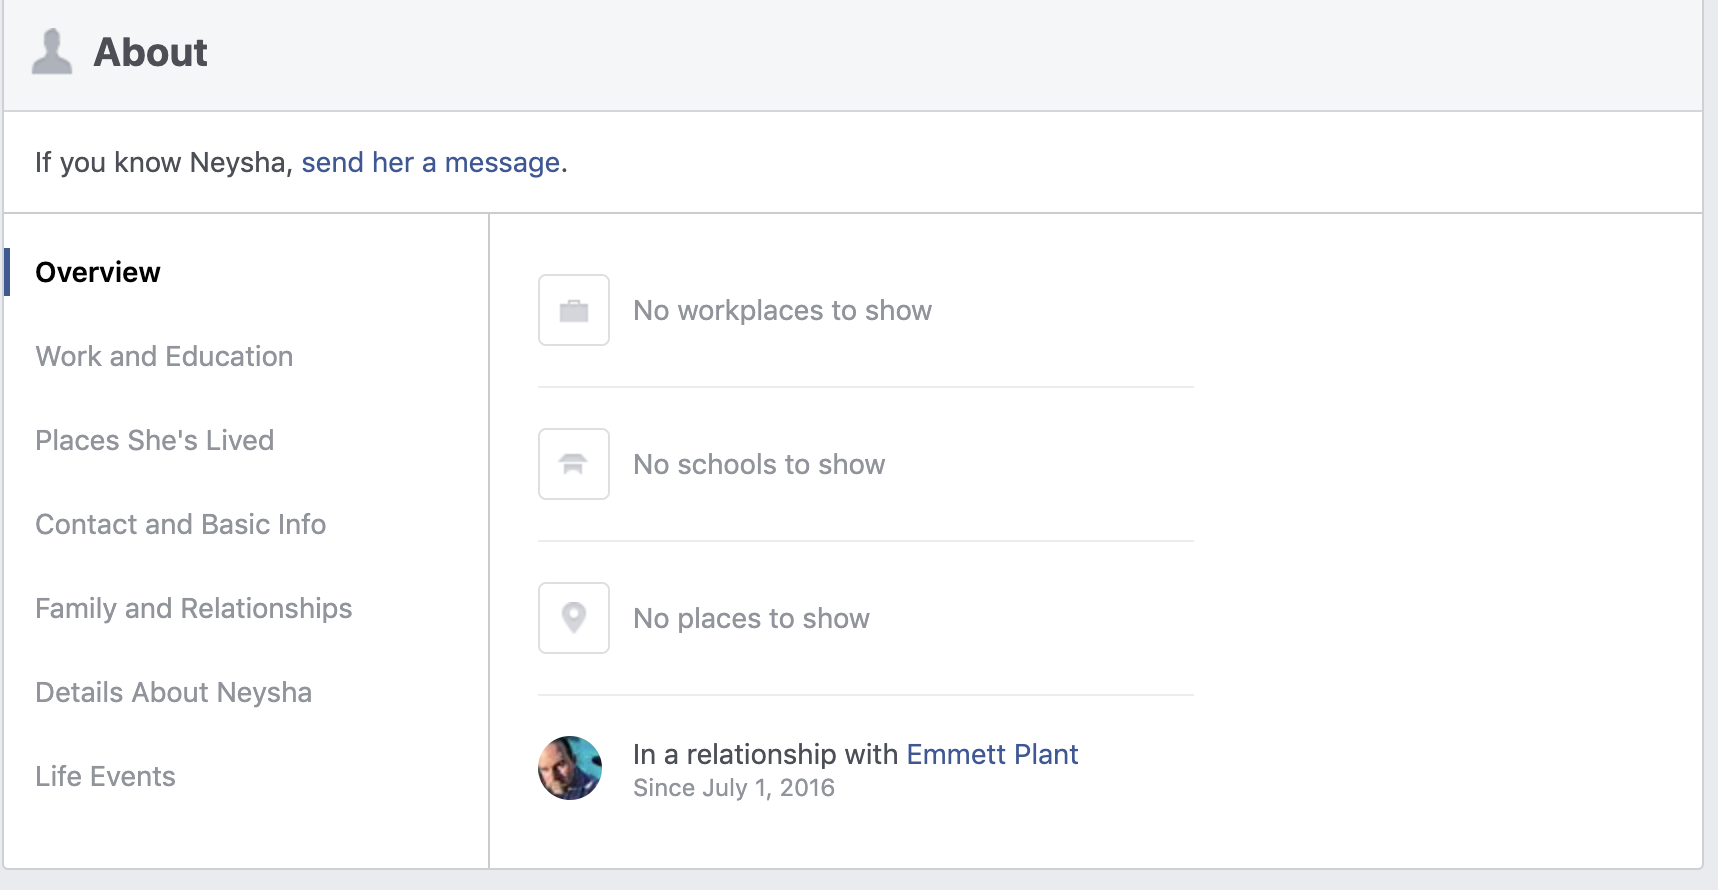Click the About person silhouette icon

pyautogui.click(x=52, y=51)
